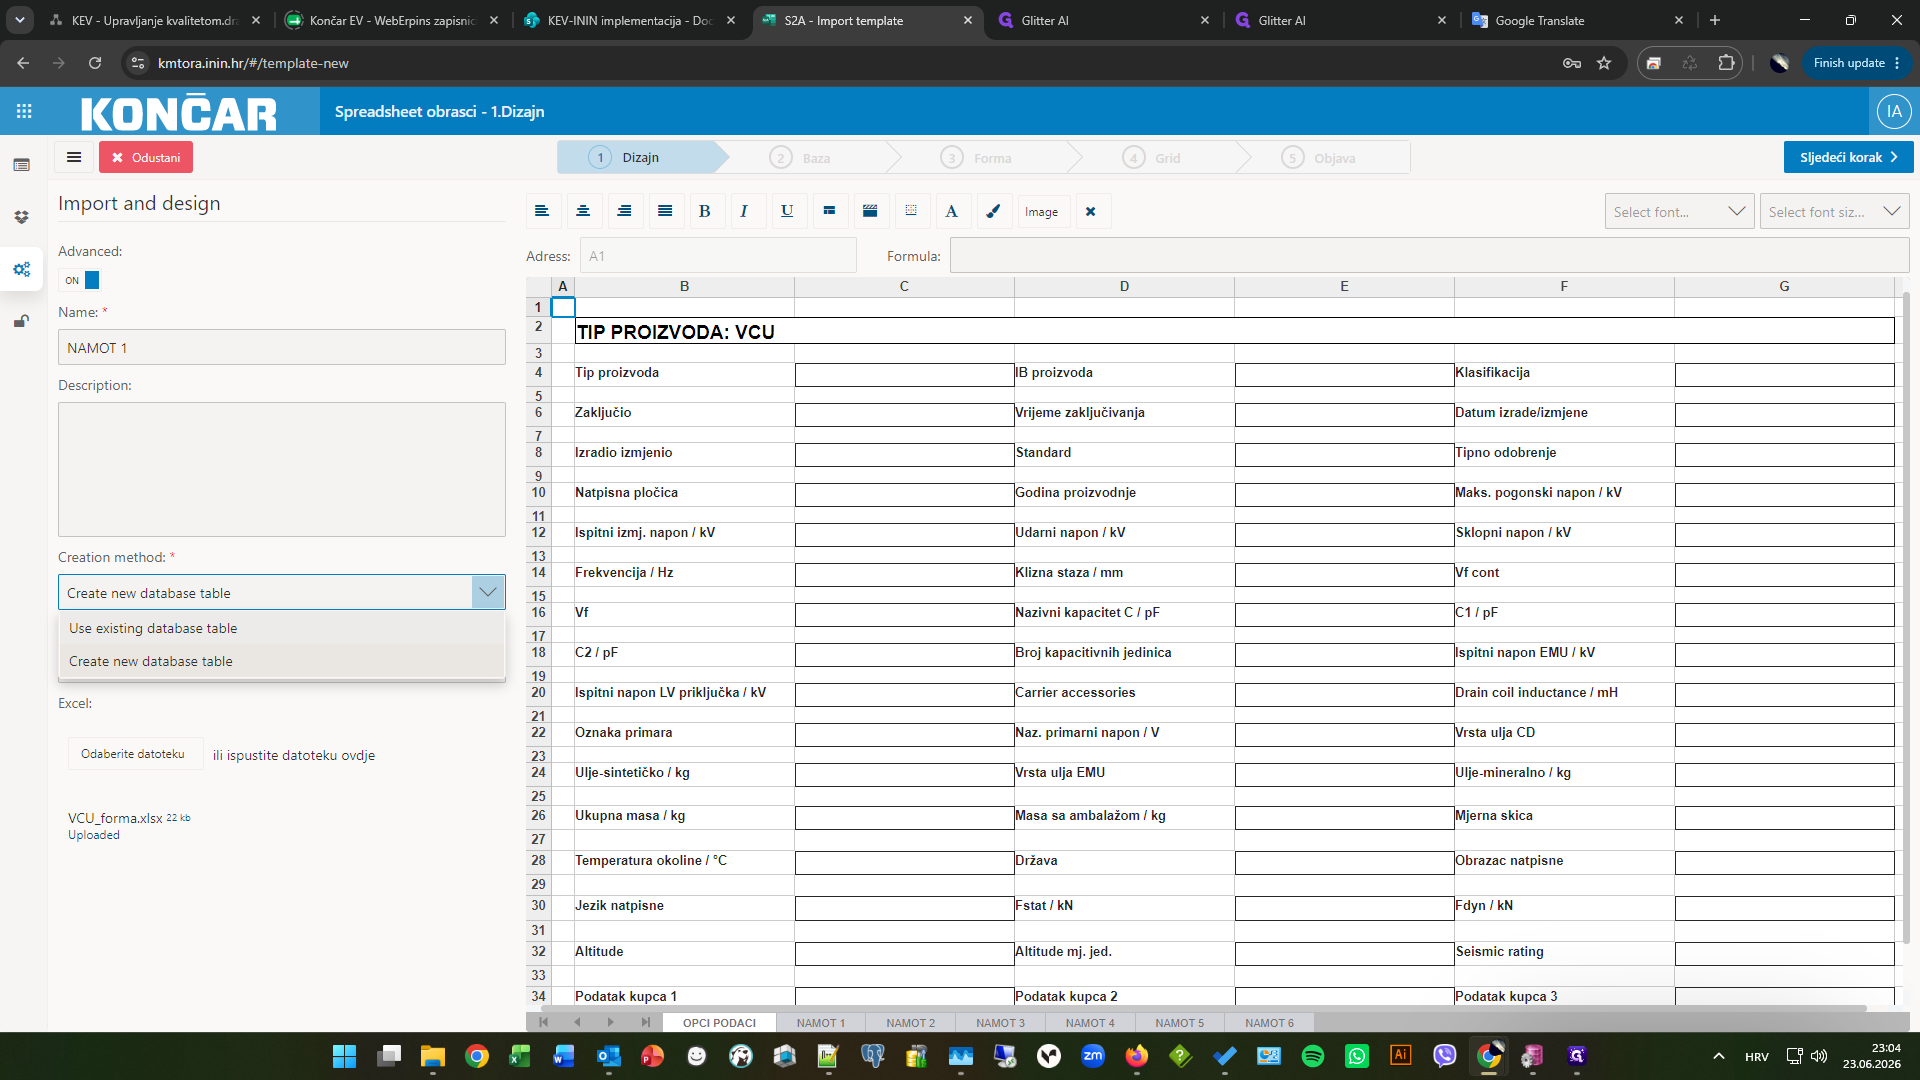
Task: Click the Formula input bar
Action: coord(1429,256)
